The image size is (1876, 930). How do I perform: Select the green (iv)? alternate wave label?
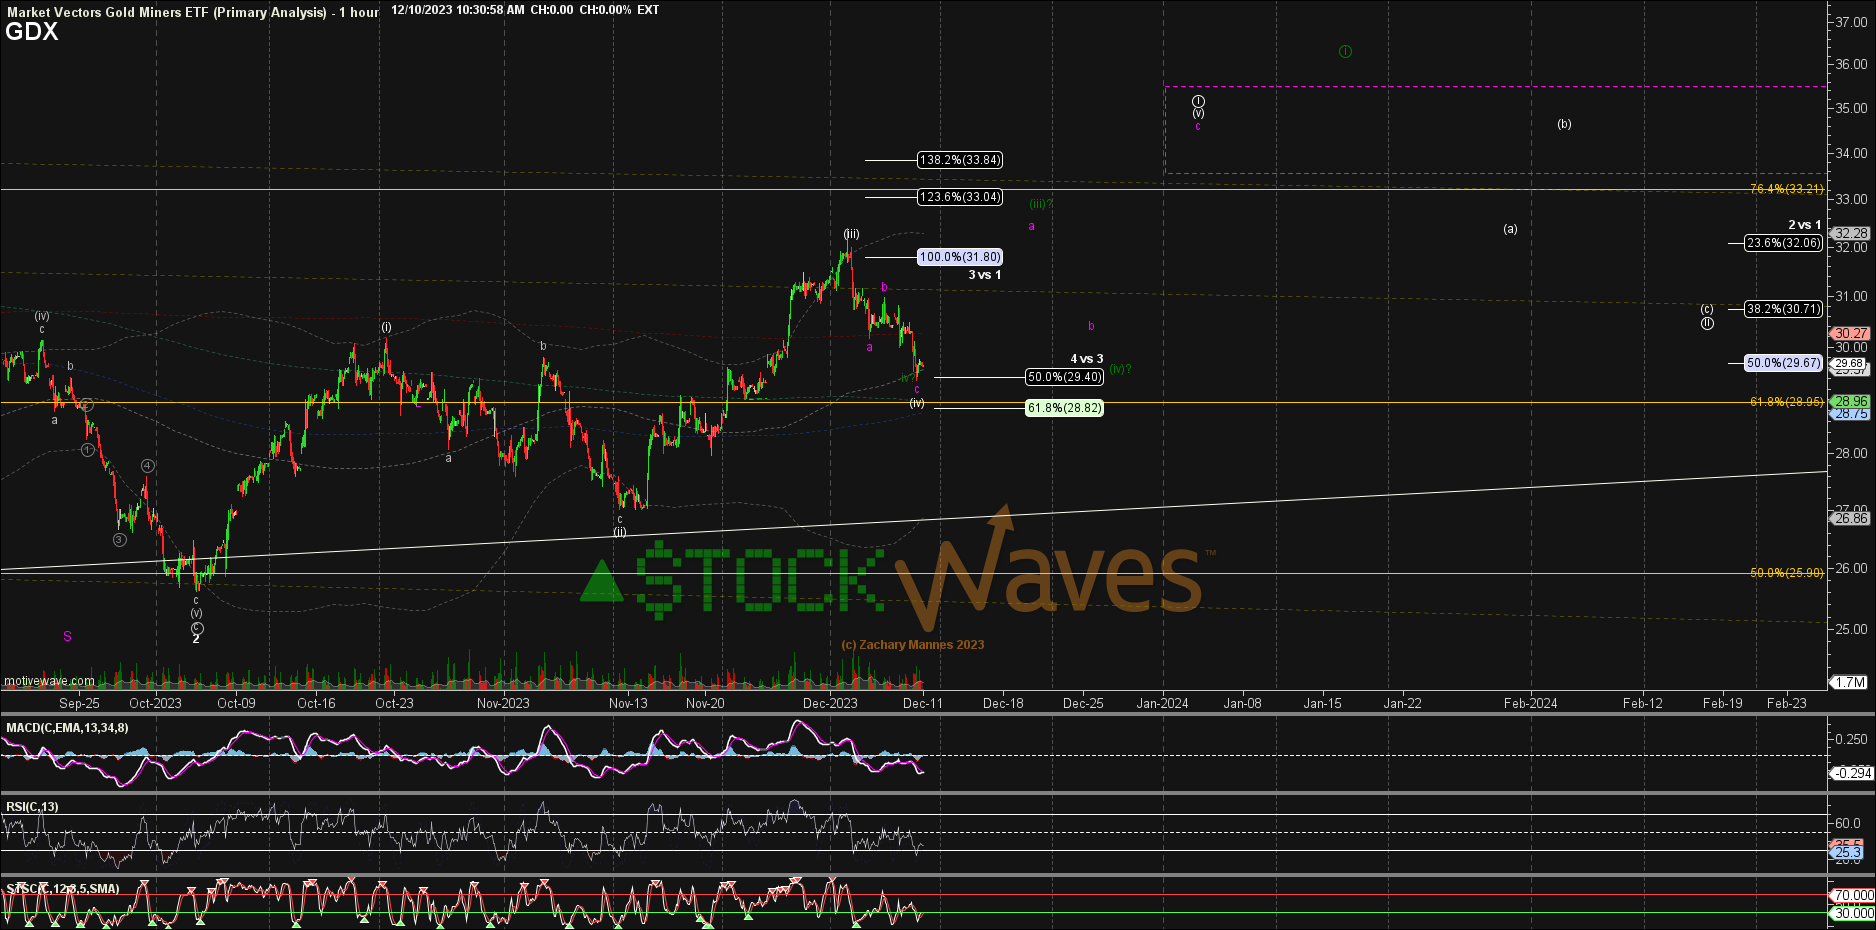(1120, 369)
